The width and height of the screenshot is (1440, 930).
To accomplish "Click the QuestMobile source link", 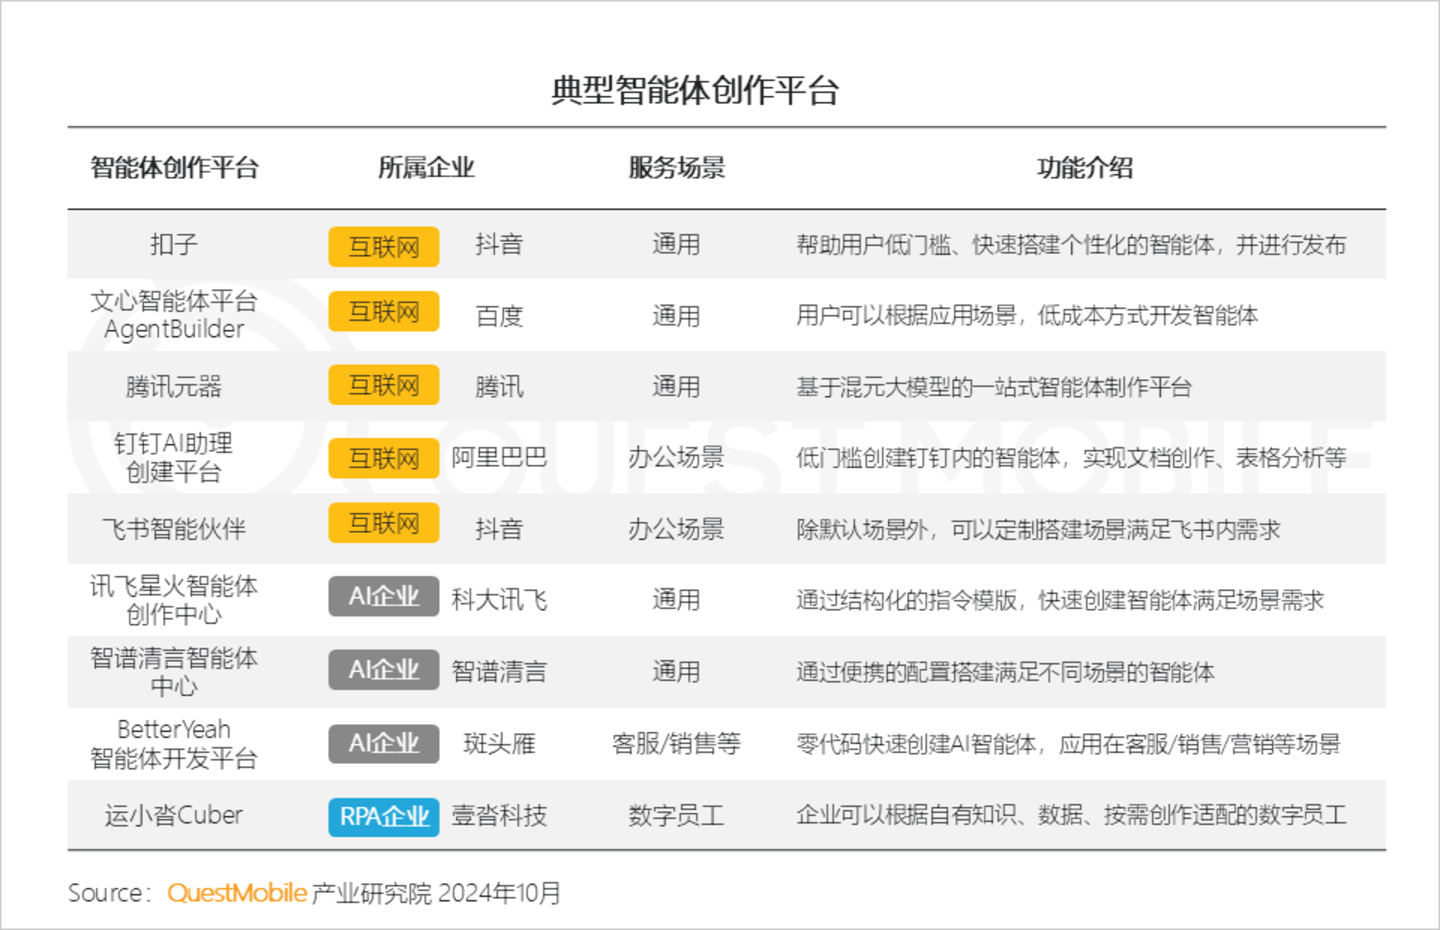I will click(236, 893).
